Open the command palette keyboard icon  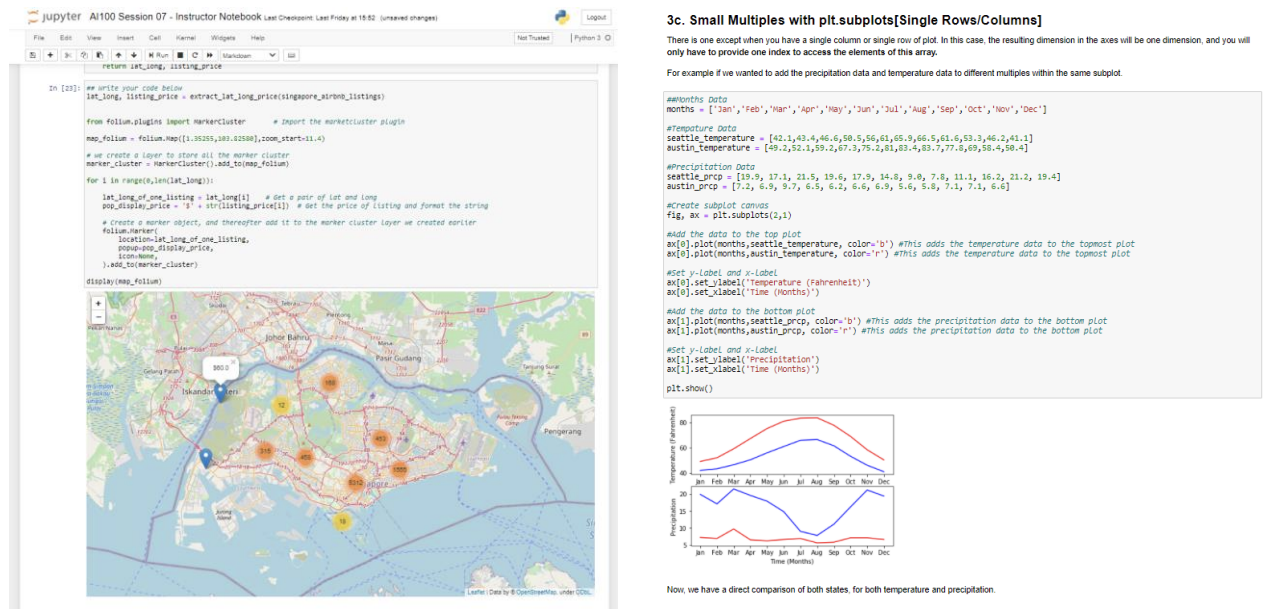(294, 55)
